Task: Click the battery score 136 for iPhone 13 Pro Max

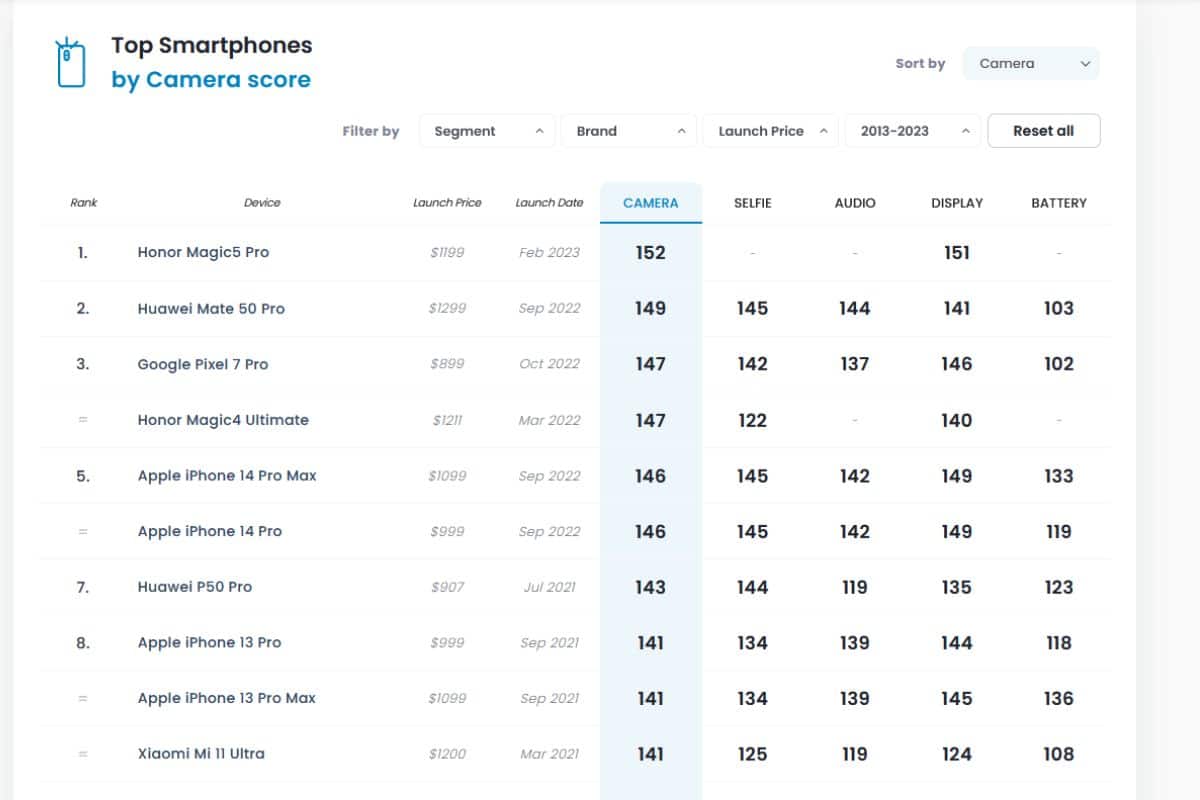Action: [1059, 699]
